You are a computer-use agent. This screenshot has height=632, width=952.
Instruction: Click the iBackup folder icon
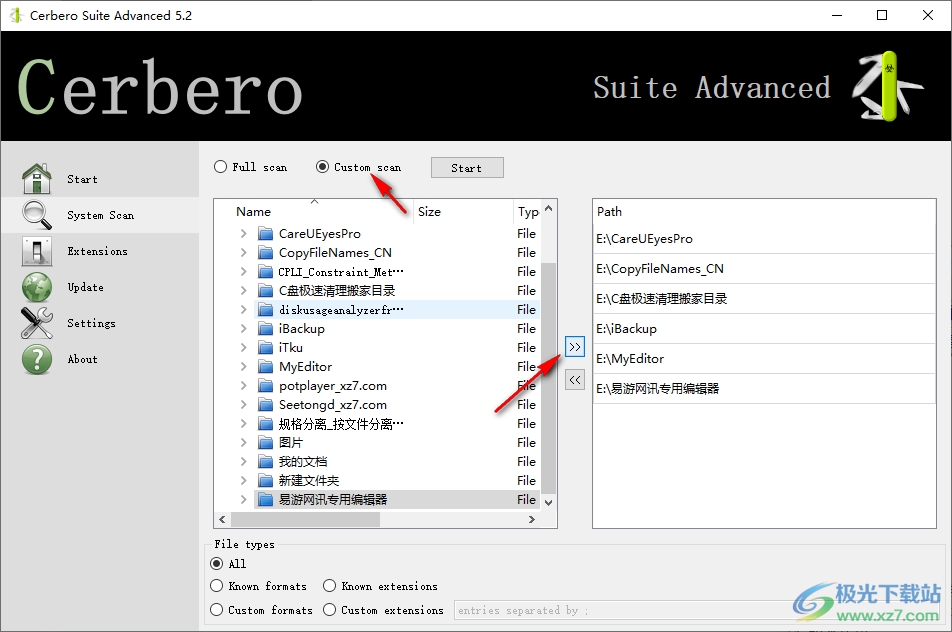coord(265,328)
